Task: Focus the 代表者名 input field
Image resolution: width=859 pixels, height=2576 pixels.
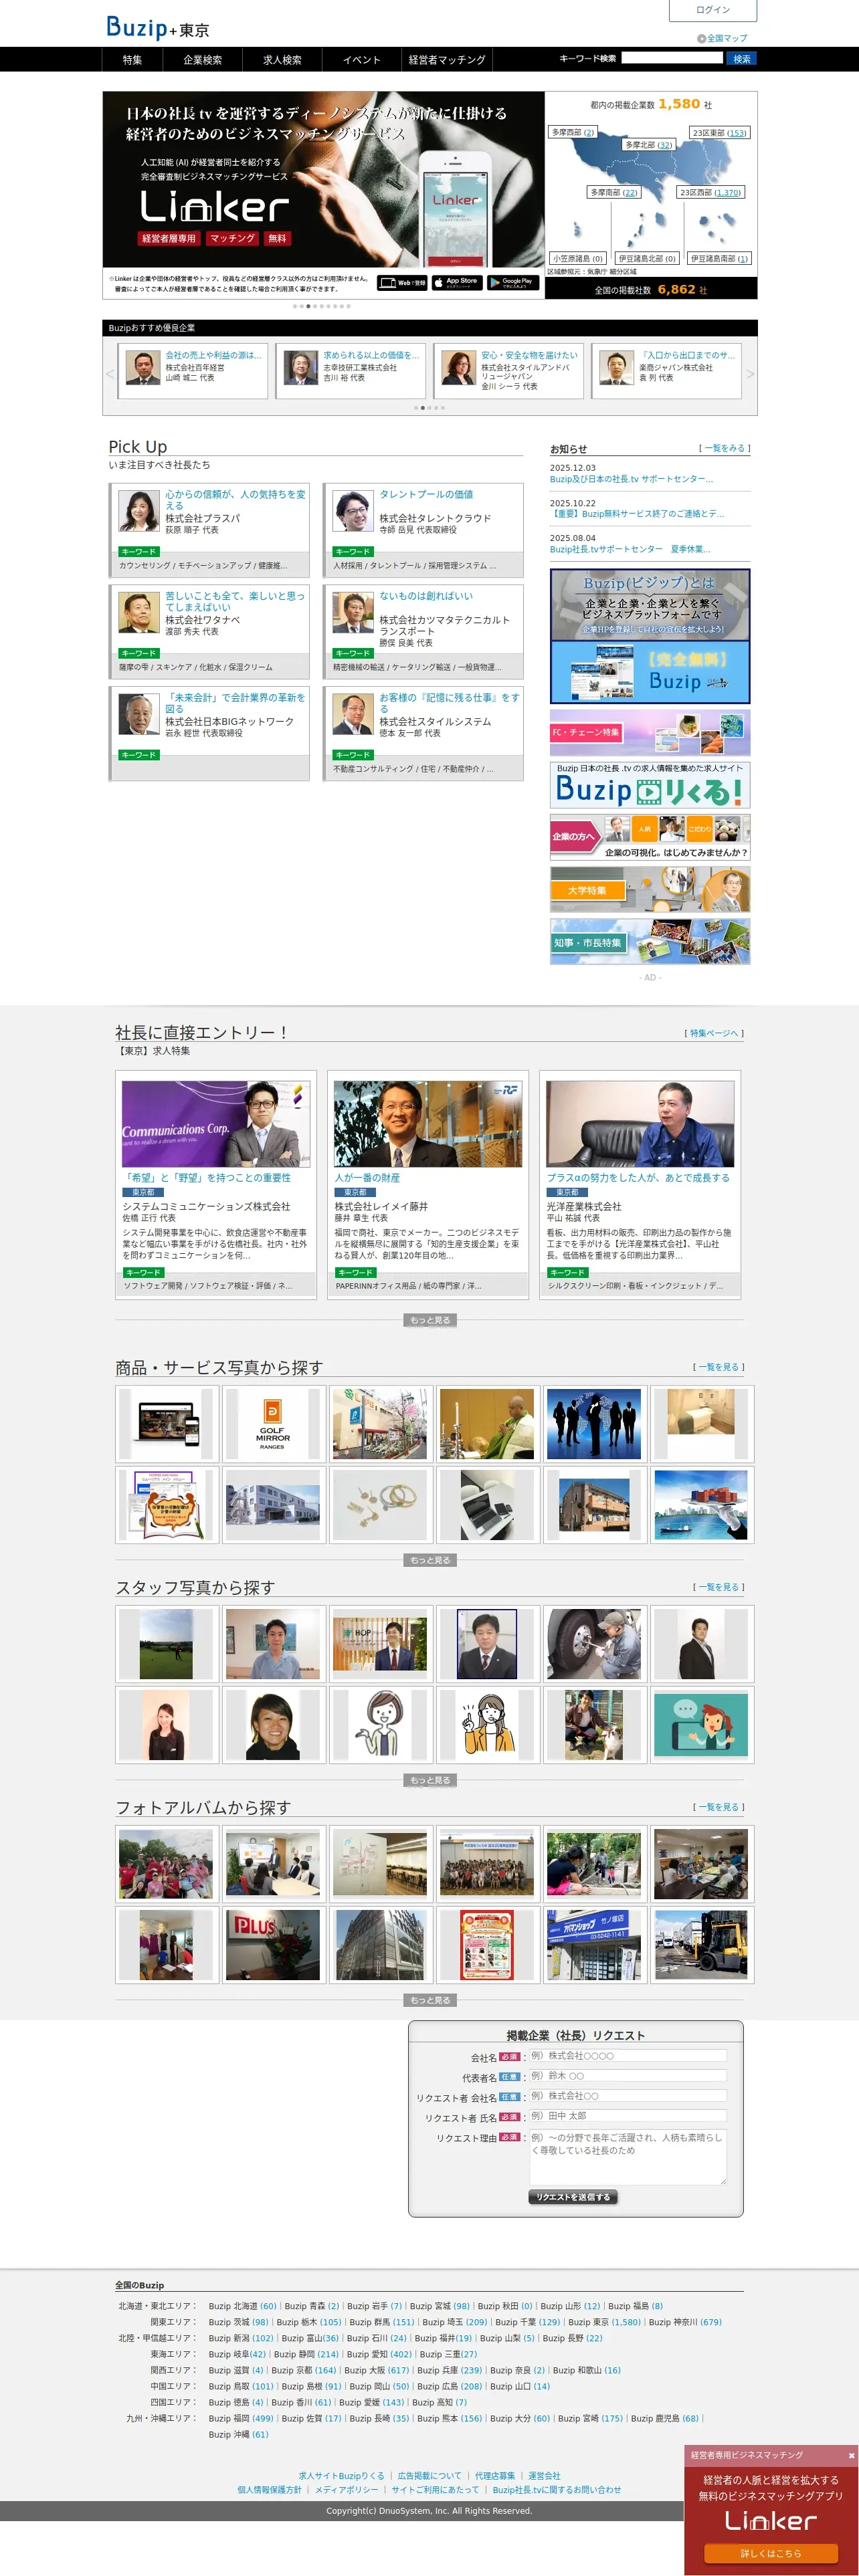Action: tap(627, 2076)
